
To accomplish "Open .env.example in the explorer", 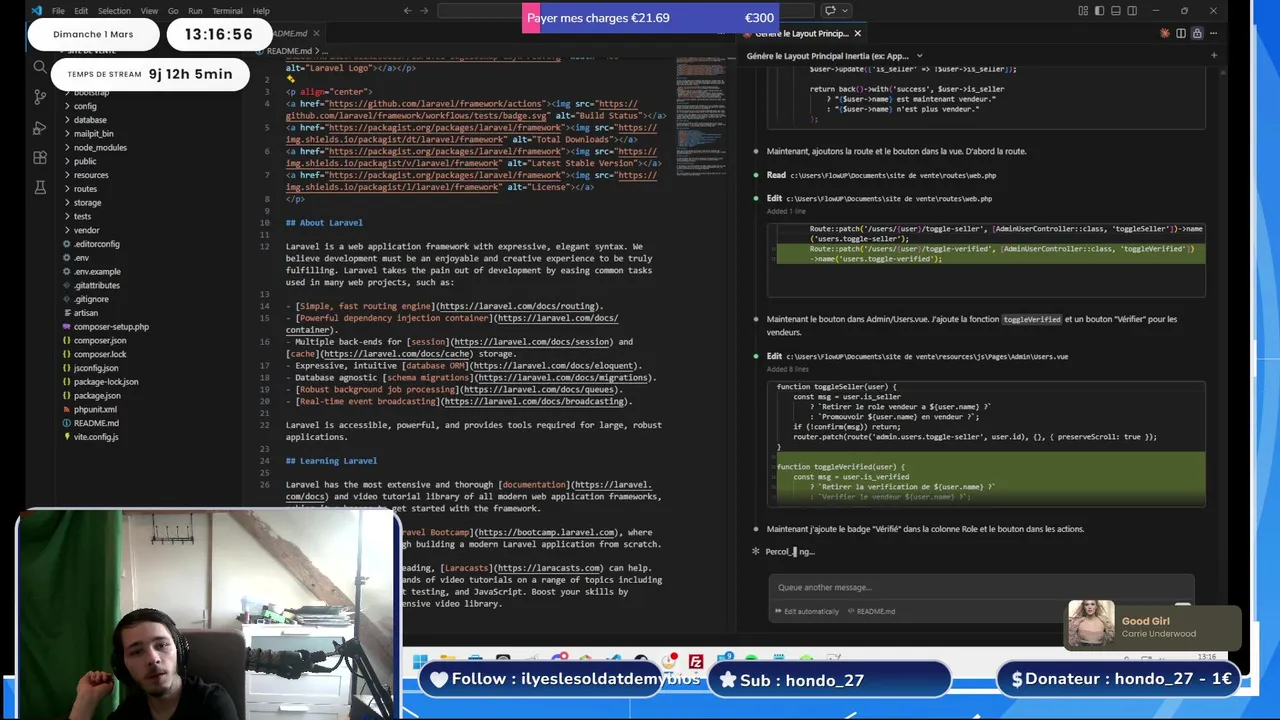I will [97, 272].
